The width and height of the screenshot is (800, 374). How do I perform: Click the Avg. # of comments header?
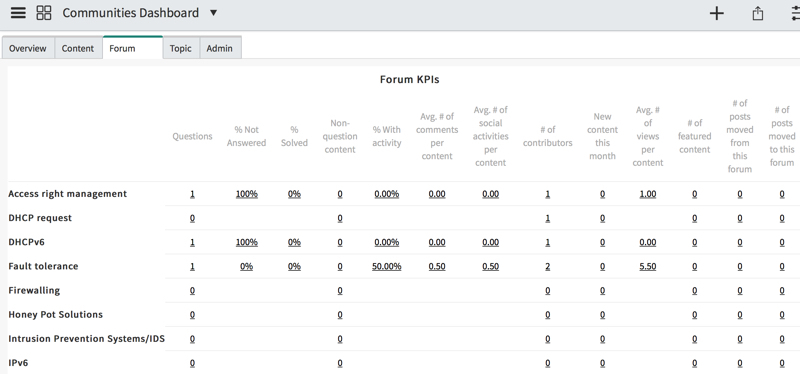coord(437,136)
